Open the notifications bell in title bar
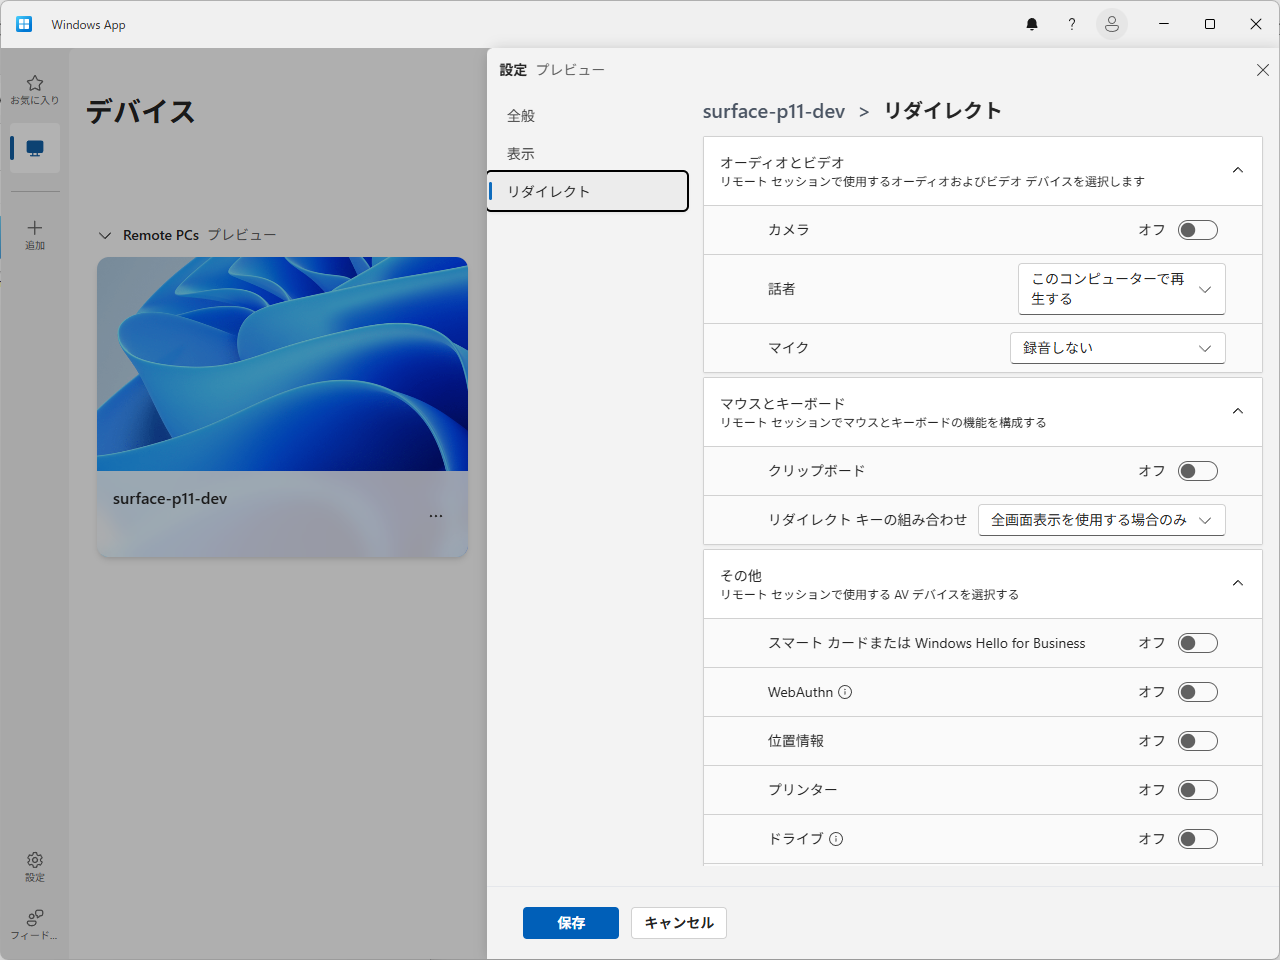This screenshot has height=960, width=1280. [1032, 24]
